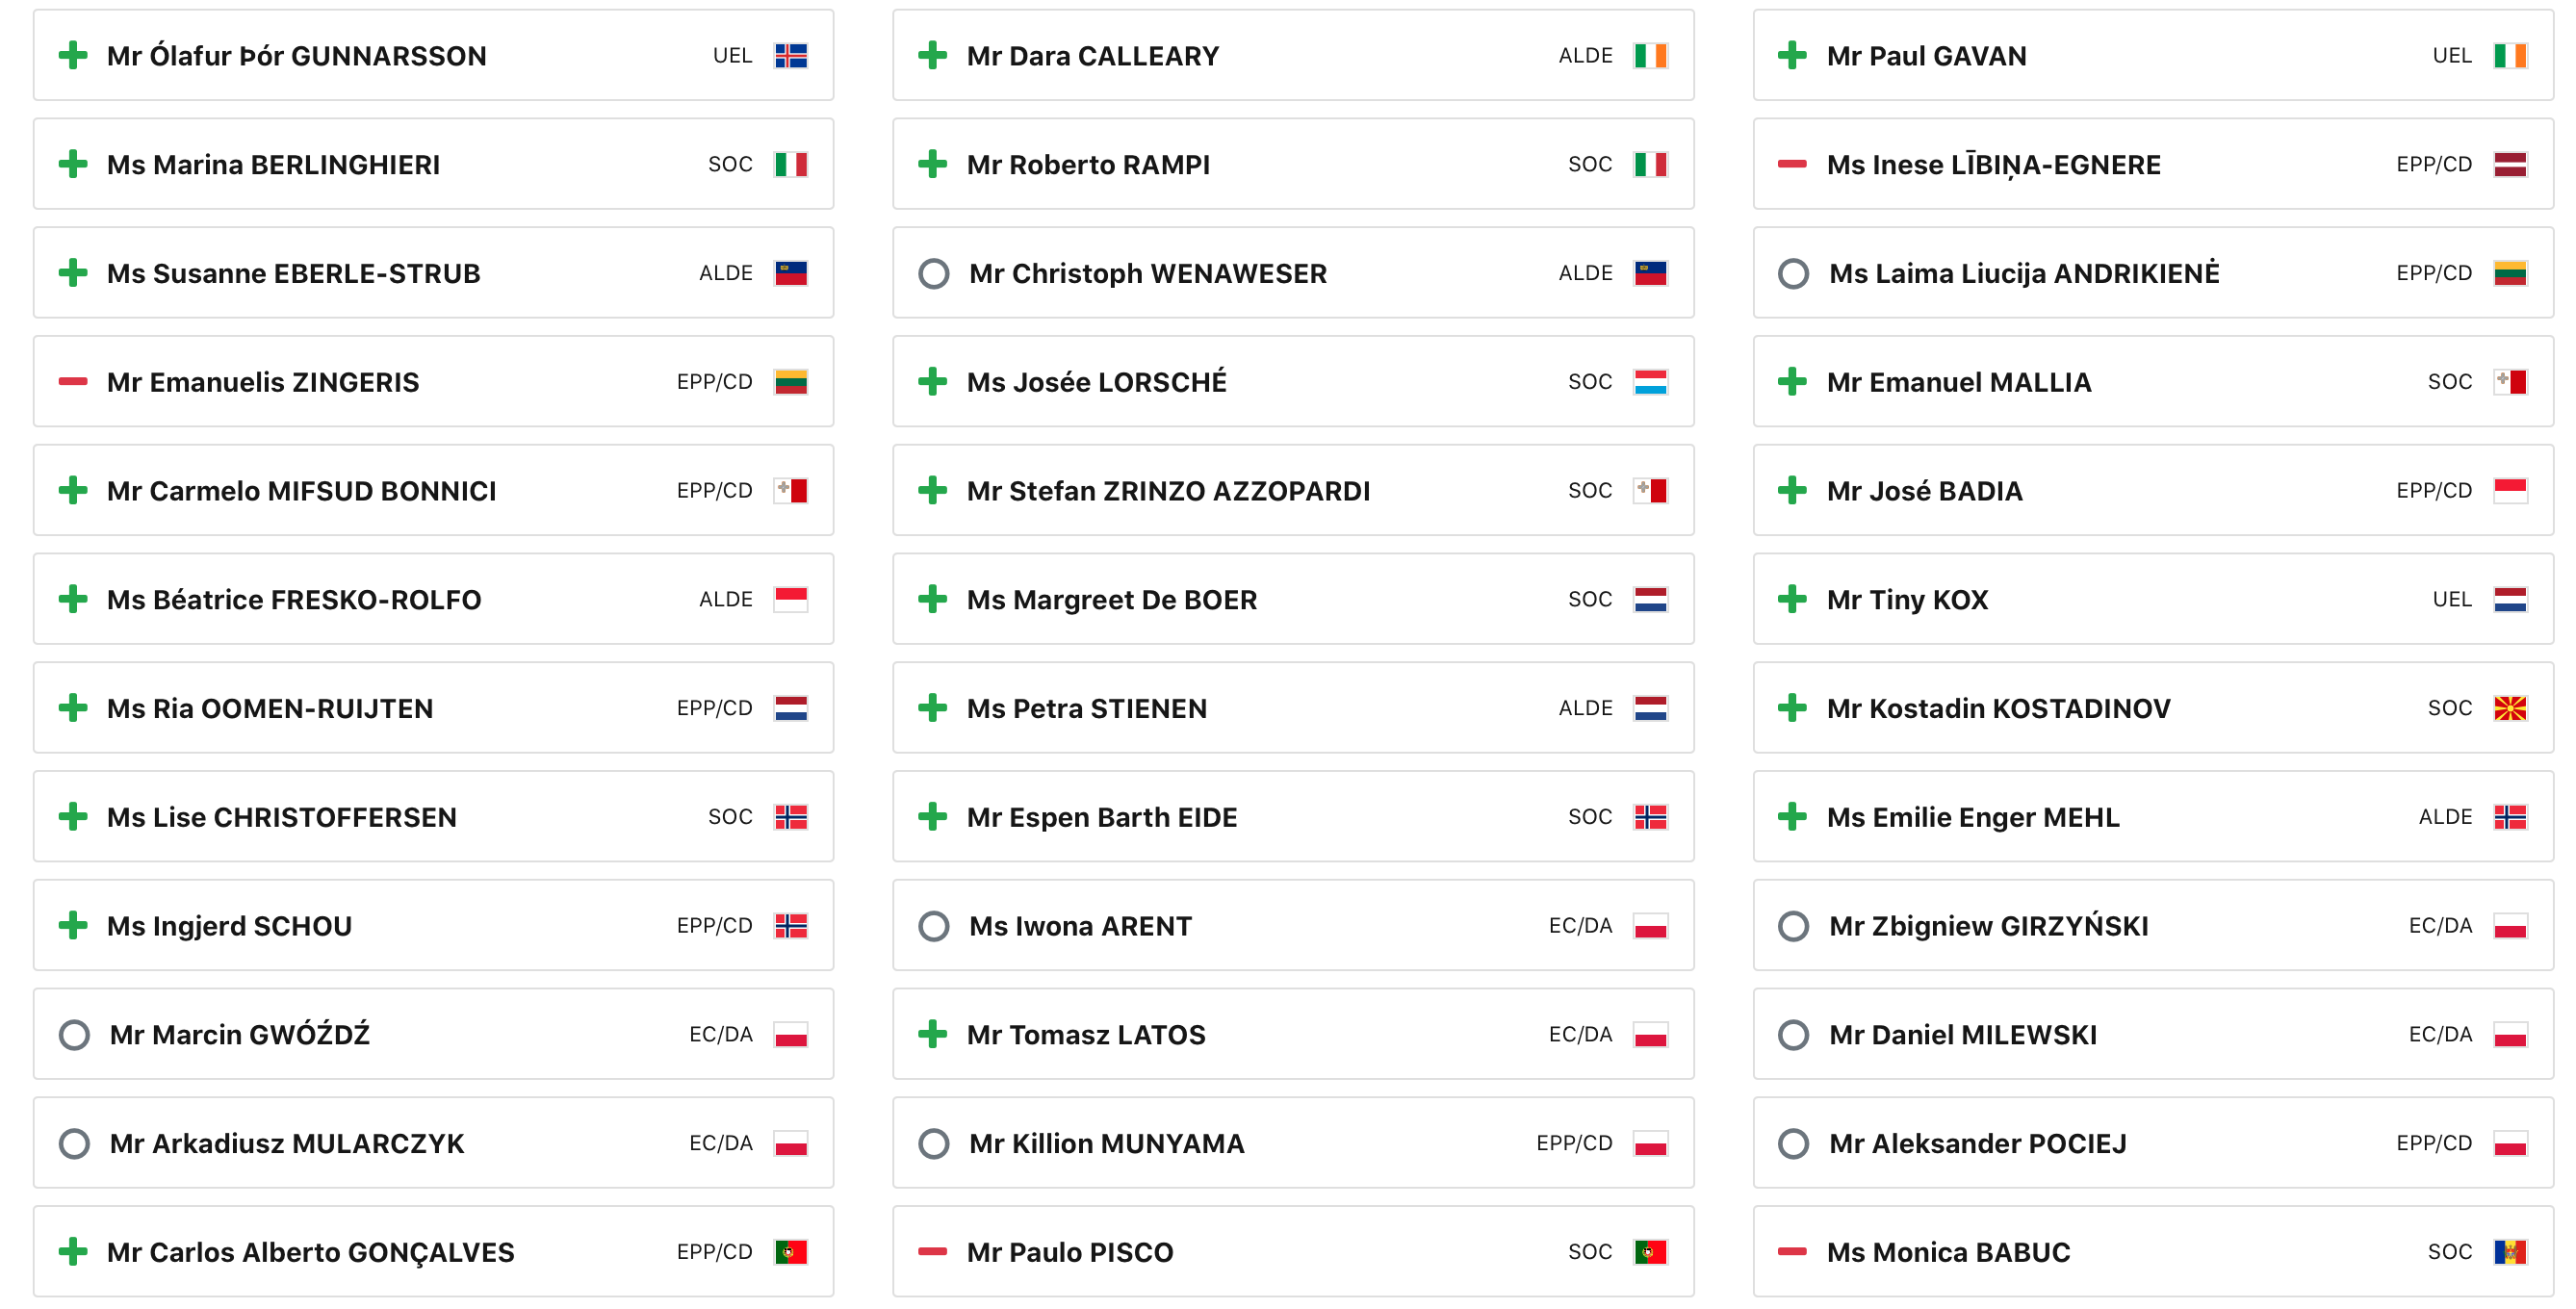
Task: Click the green plus icon for Ms Marina BERLINGHIERI
Action: click(x=73, y=164)
